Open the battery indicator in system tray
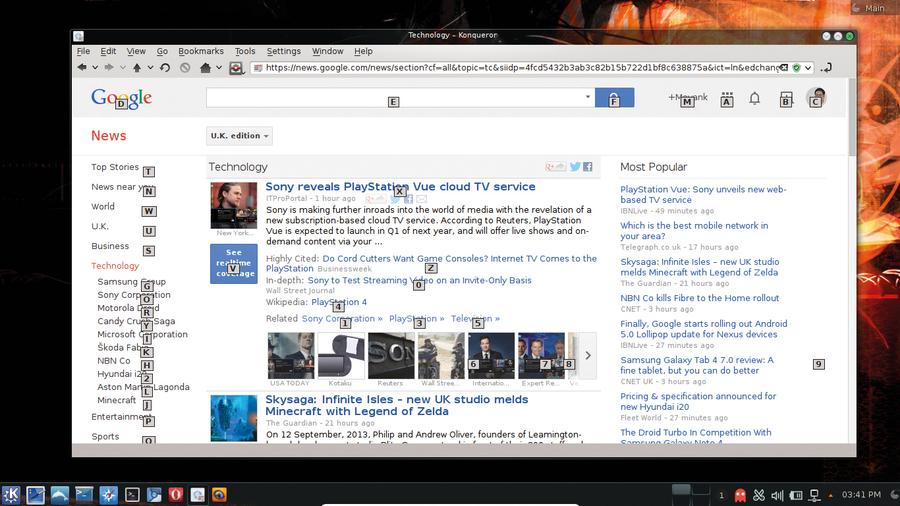This screenshot has height=506, width=900. pyautogui.click(x=796, y=495)
